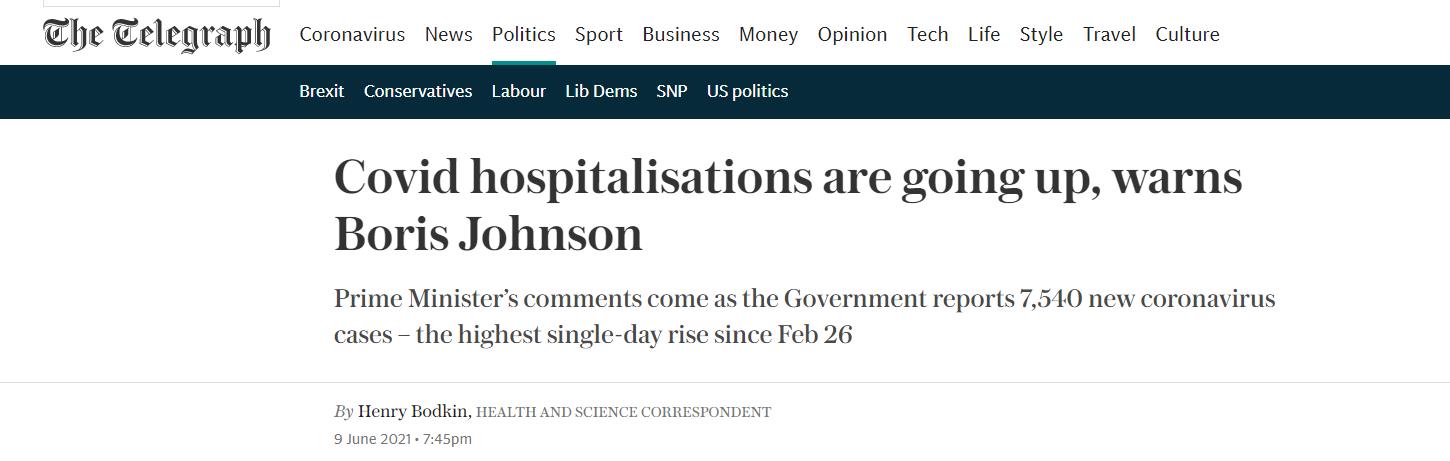Viewport: 1450px width, 461px height.
Task: Open the Coronavirus section
Action: tap(352, 34)
